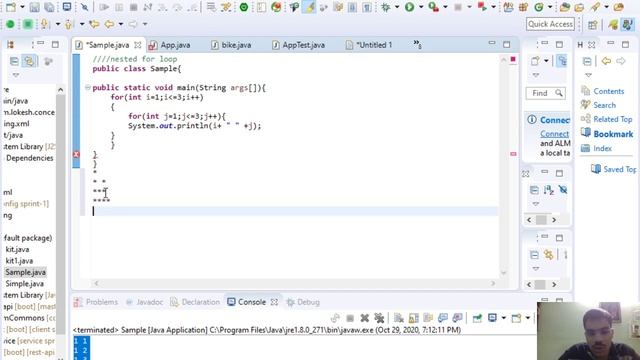The image size is (640, 360).
Task: Open the Coverage dropdown arrow
Action: pos(445,7)
